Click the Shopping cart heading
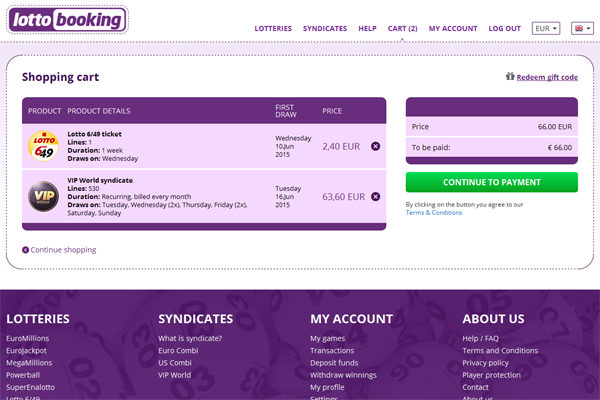600x400 pixels. (60, 77)
